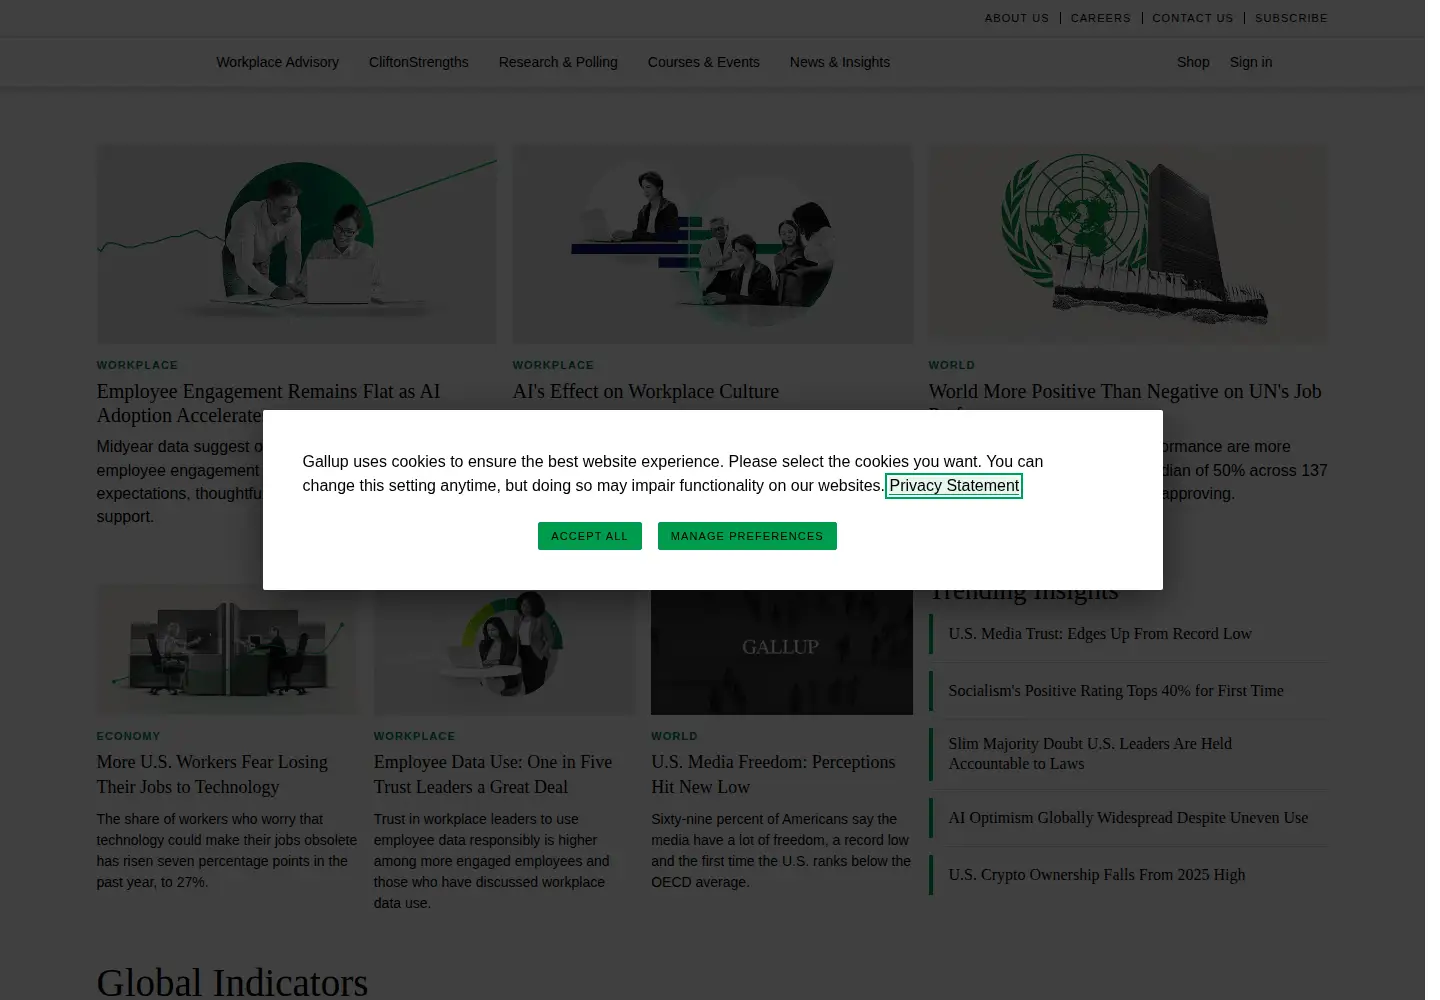The width and height of the screenshot is (1440, 1000).
Task: Click the World label above U.S. Media Freedom
Action: pos(674,736)
